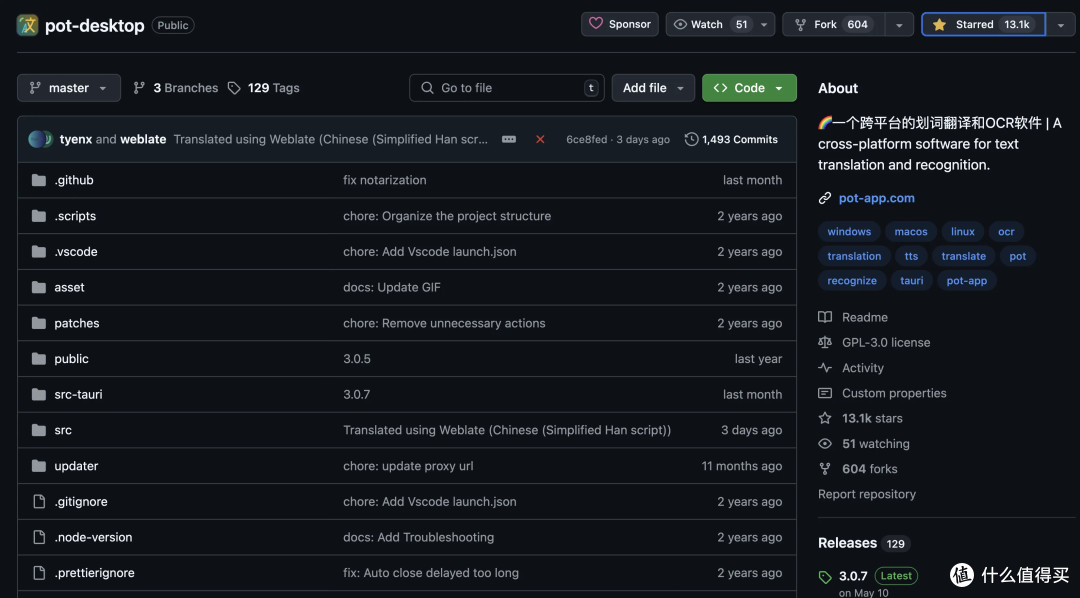Open 'chore: update proxy url' commit message
This screenshot has width=1080, height=598.
click(x=408, y=466)
